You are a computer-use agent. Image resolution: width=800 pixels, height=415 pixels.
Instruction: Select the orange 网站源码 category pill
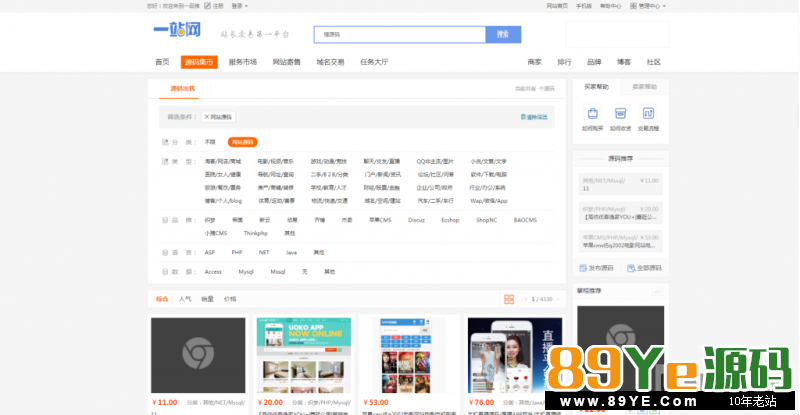point(242,142)
